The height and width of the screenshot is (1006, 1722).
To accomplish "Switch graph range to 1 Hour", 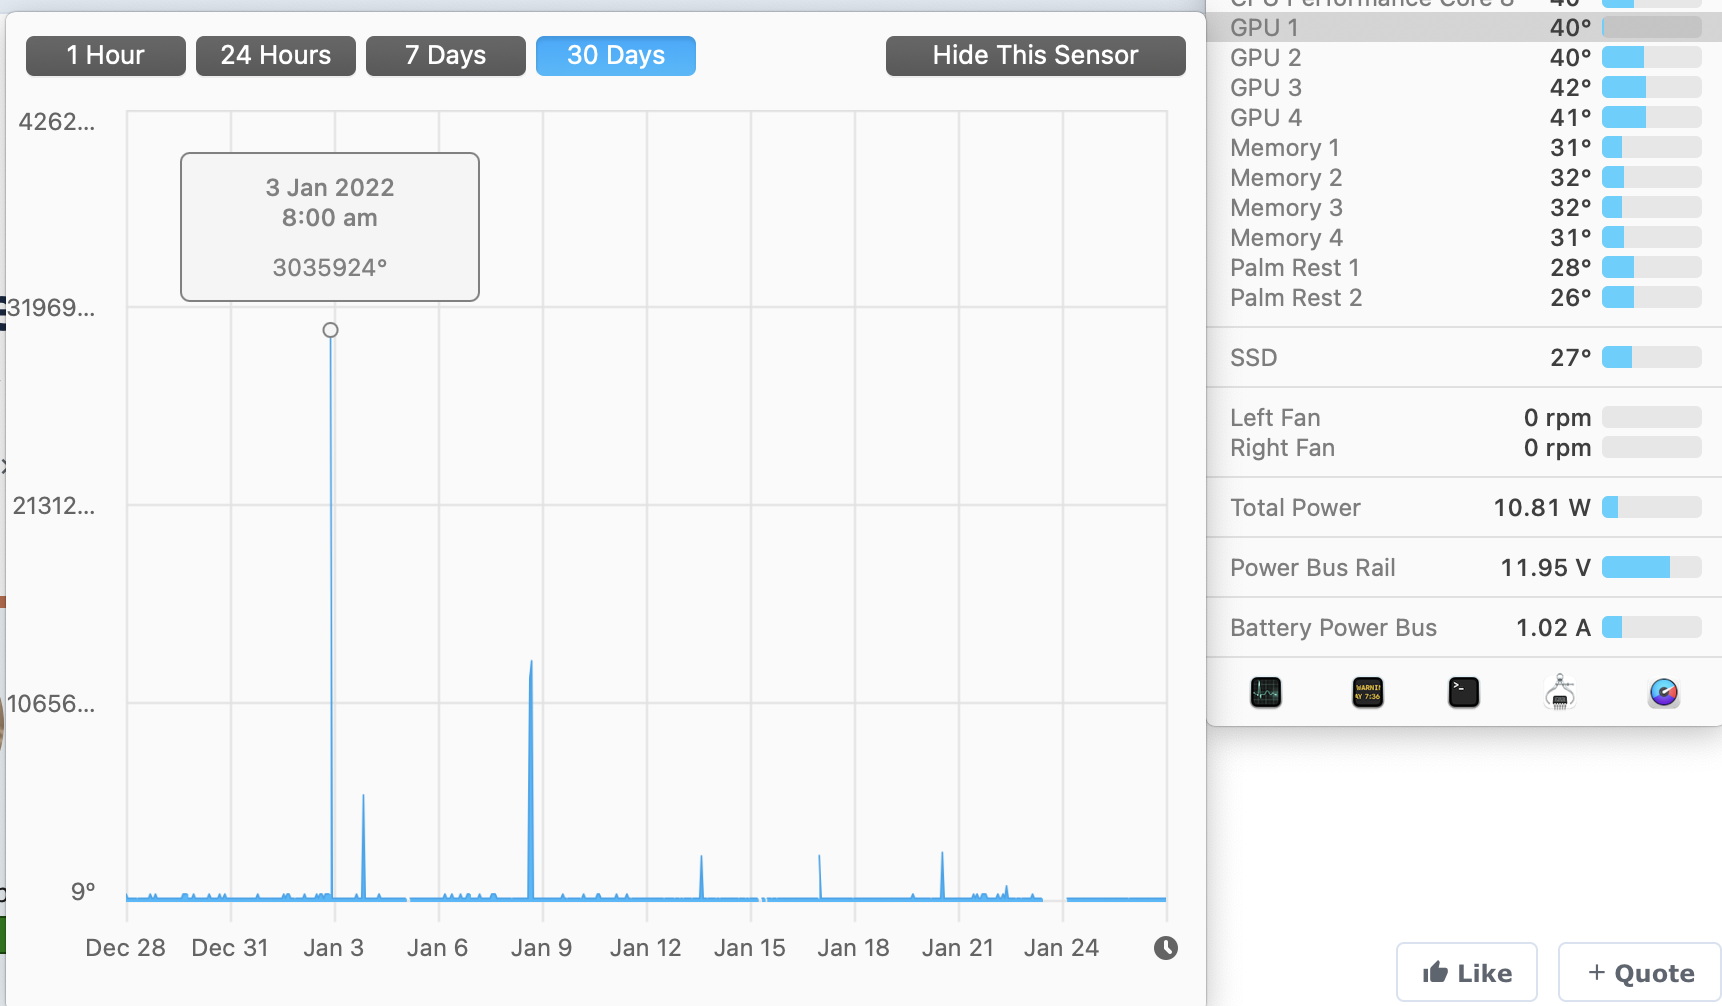I will 106,55.
